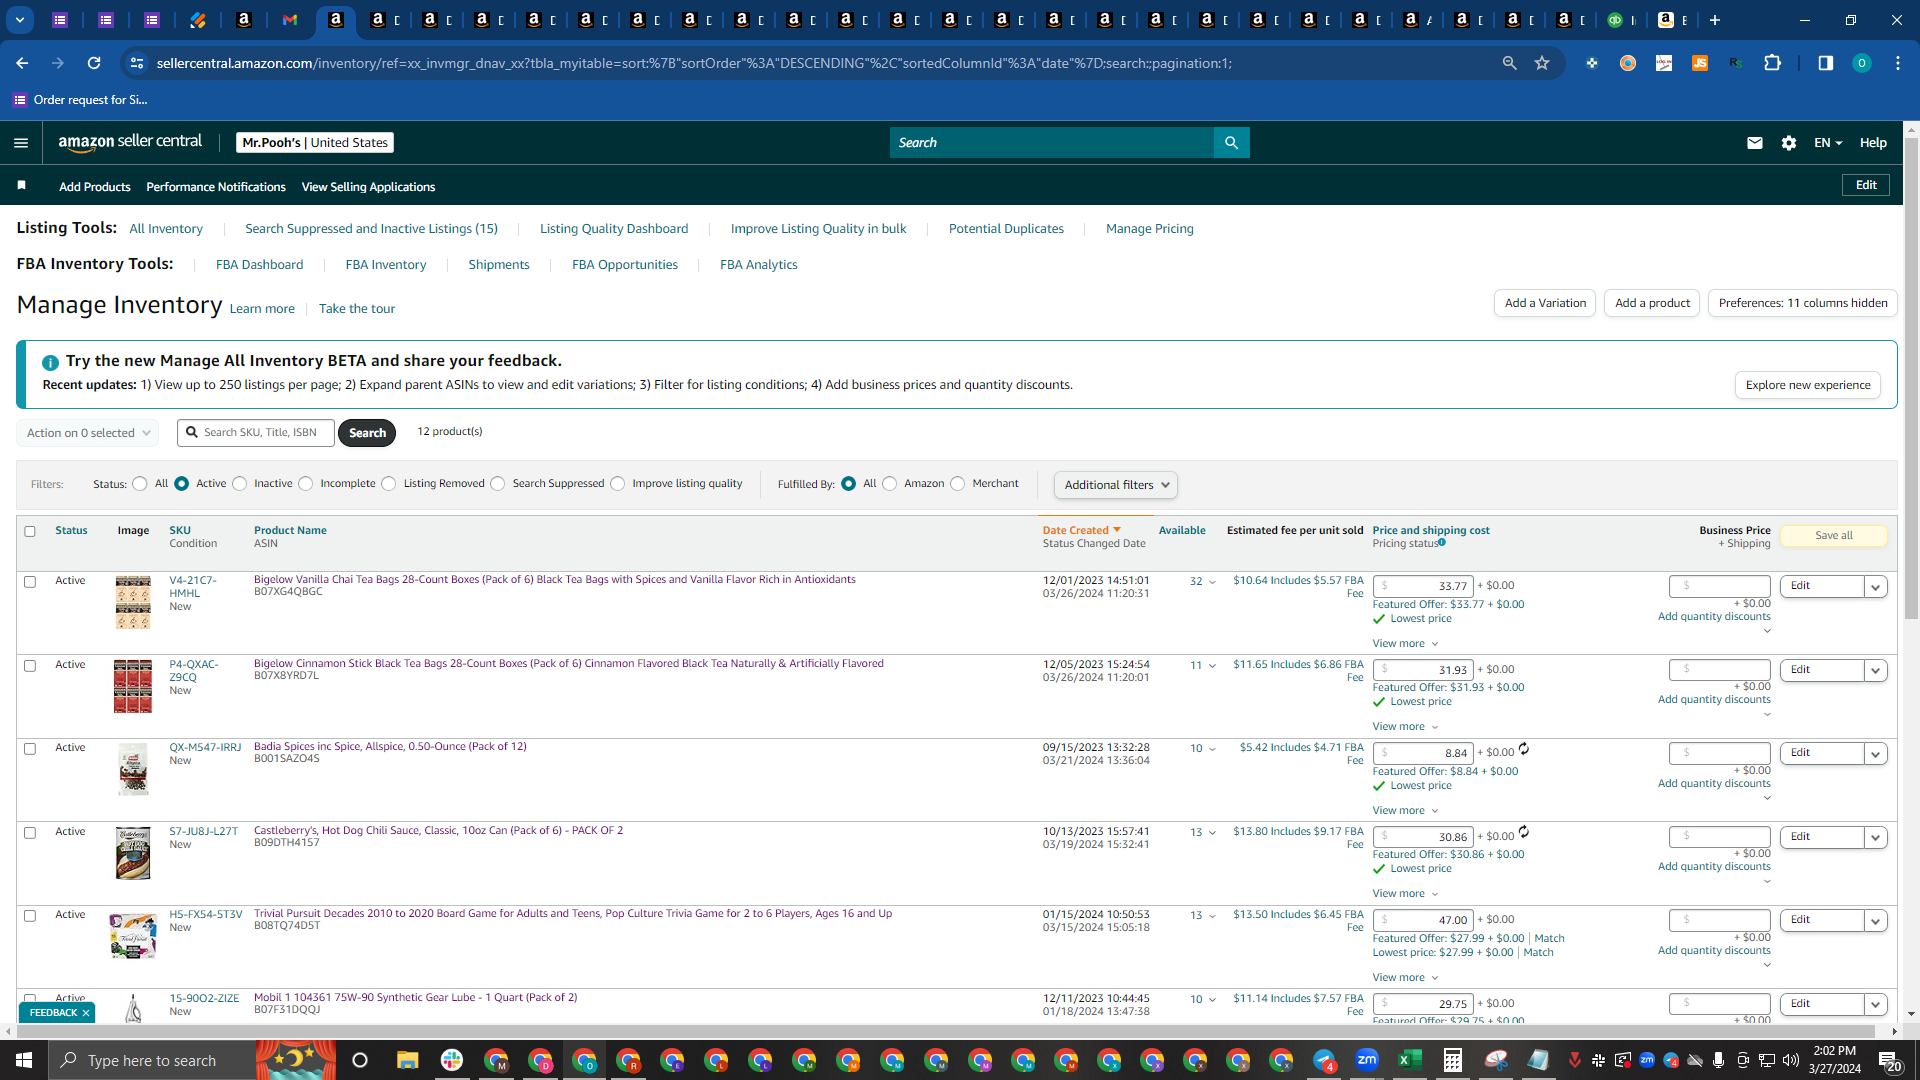The height and width of the screenshot is (1080, 1920).
Task: Open the browser side panel icon
Action: [1825, 63]
